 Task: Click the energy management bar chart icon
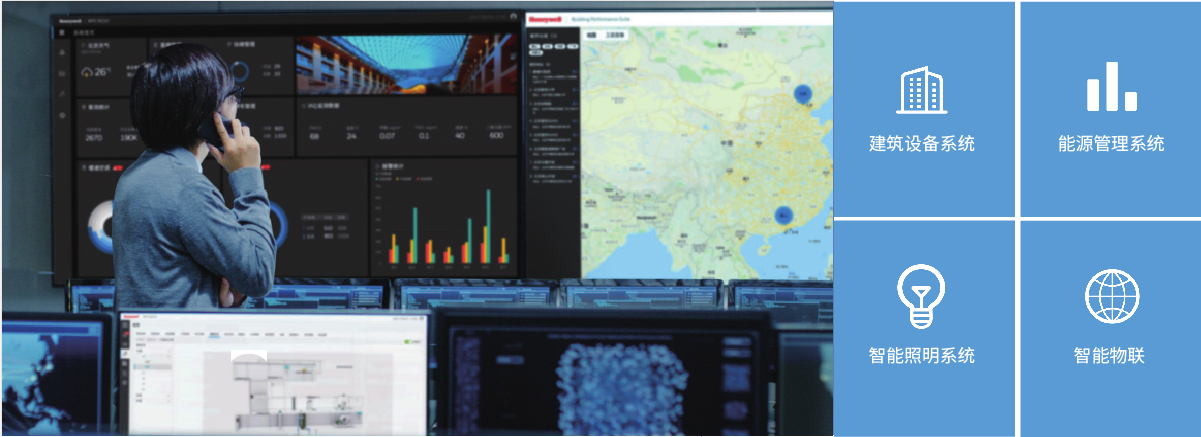click(1111, 88)
